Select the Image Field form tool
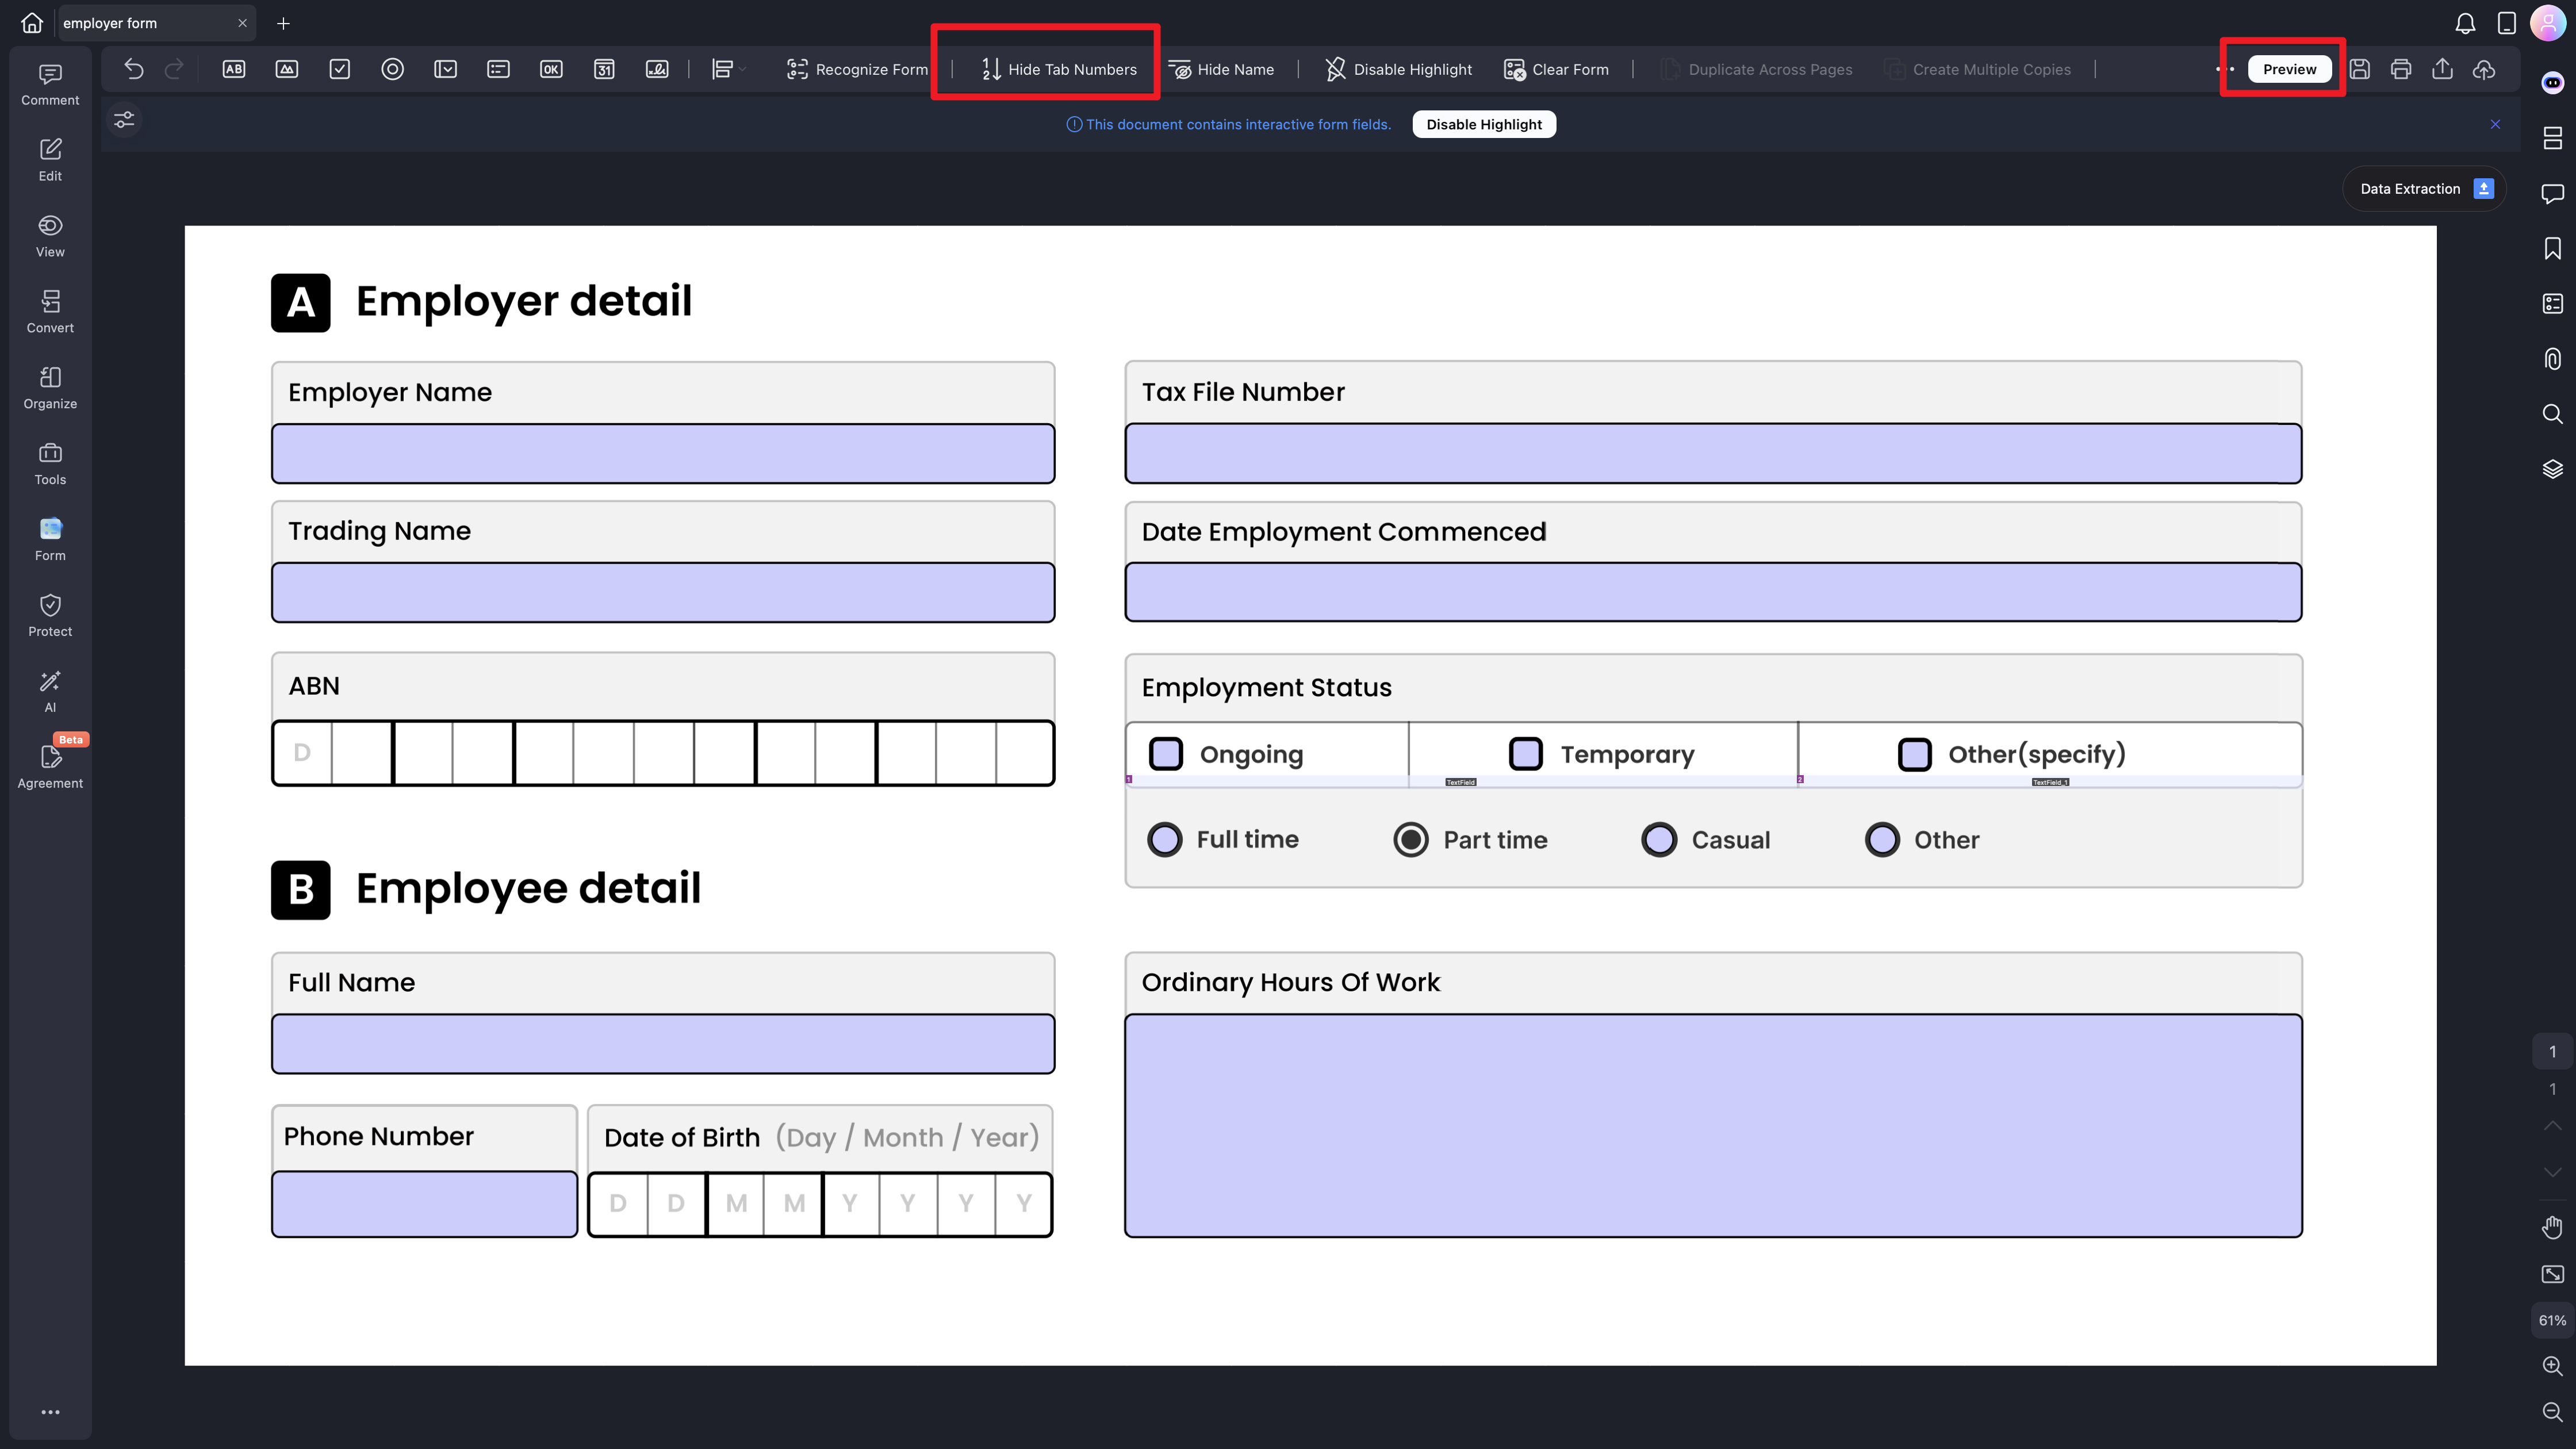 287,69
